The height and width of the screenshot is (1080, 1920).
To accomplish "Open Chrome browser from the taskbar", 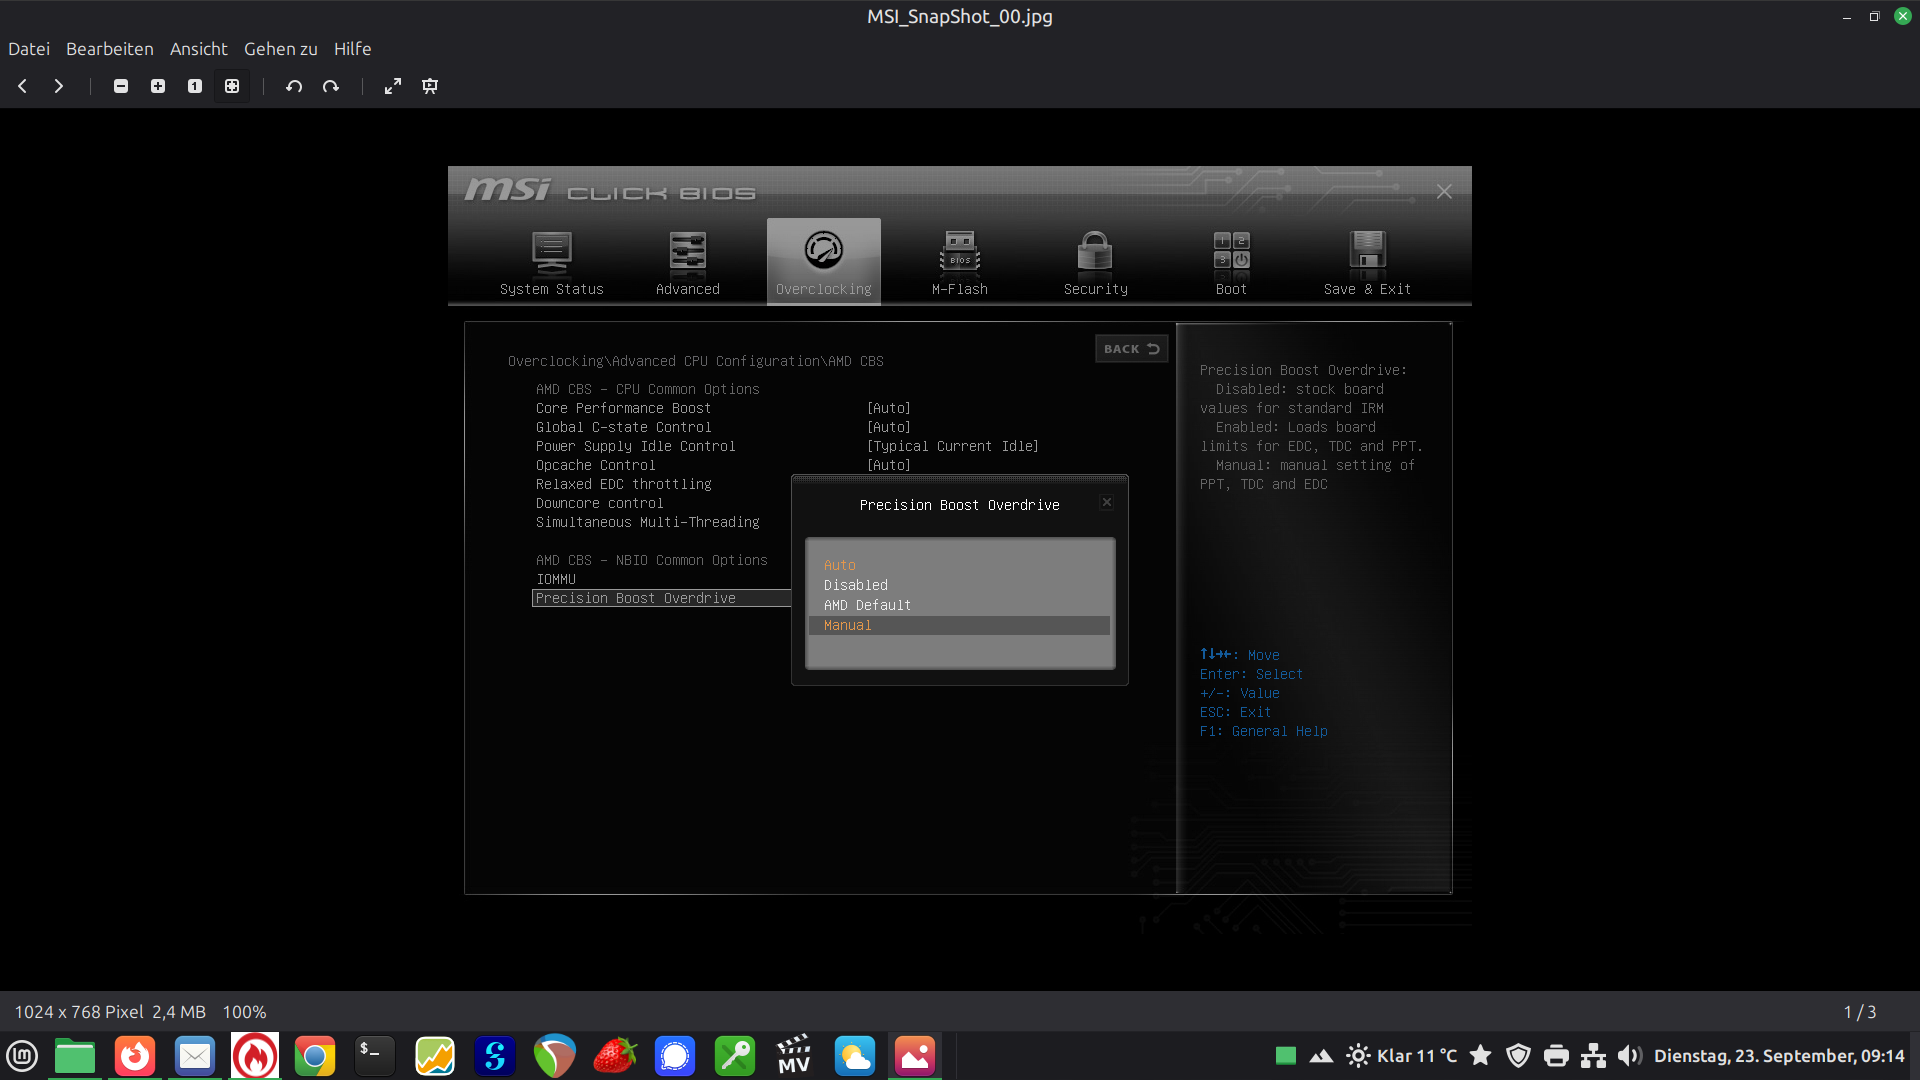I will pyautogui.click(x=315, y=1056).
